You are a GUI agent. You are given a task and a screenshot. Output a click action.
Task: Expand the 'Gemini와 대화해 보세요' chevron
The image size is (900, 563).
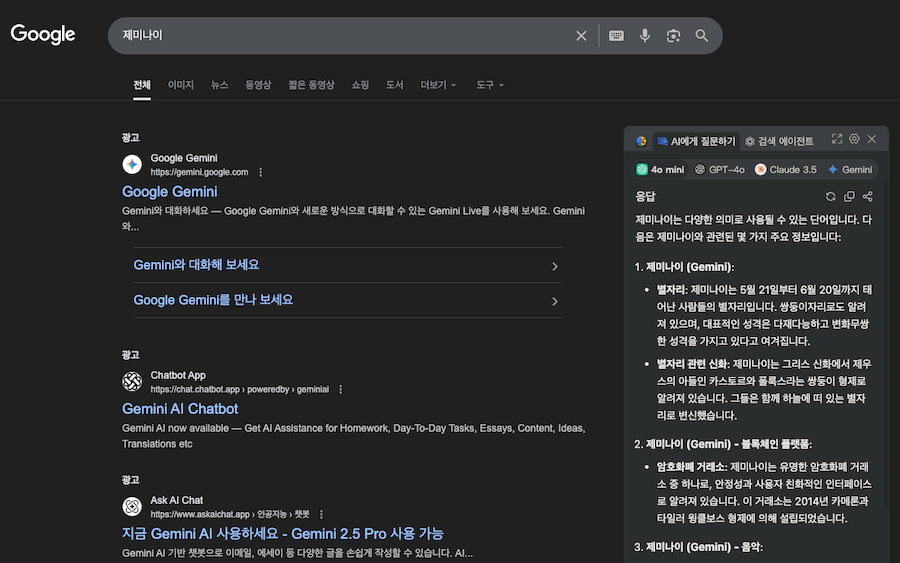(554, 266)
